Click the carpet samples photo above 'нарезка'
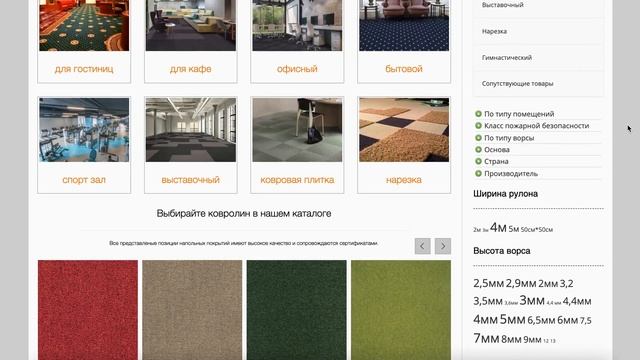This screenshot has width=640, height=360. (404, 130)
